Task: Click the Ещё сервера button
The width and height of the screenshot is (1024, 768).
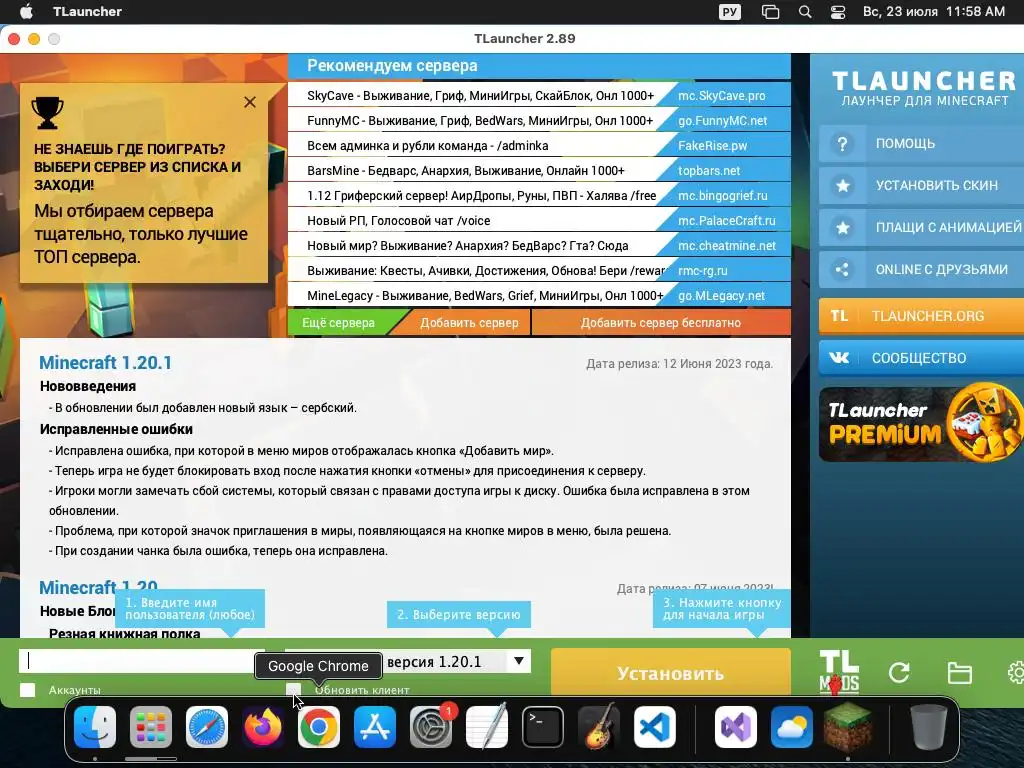Action: click(338, 323)
